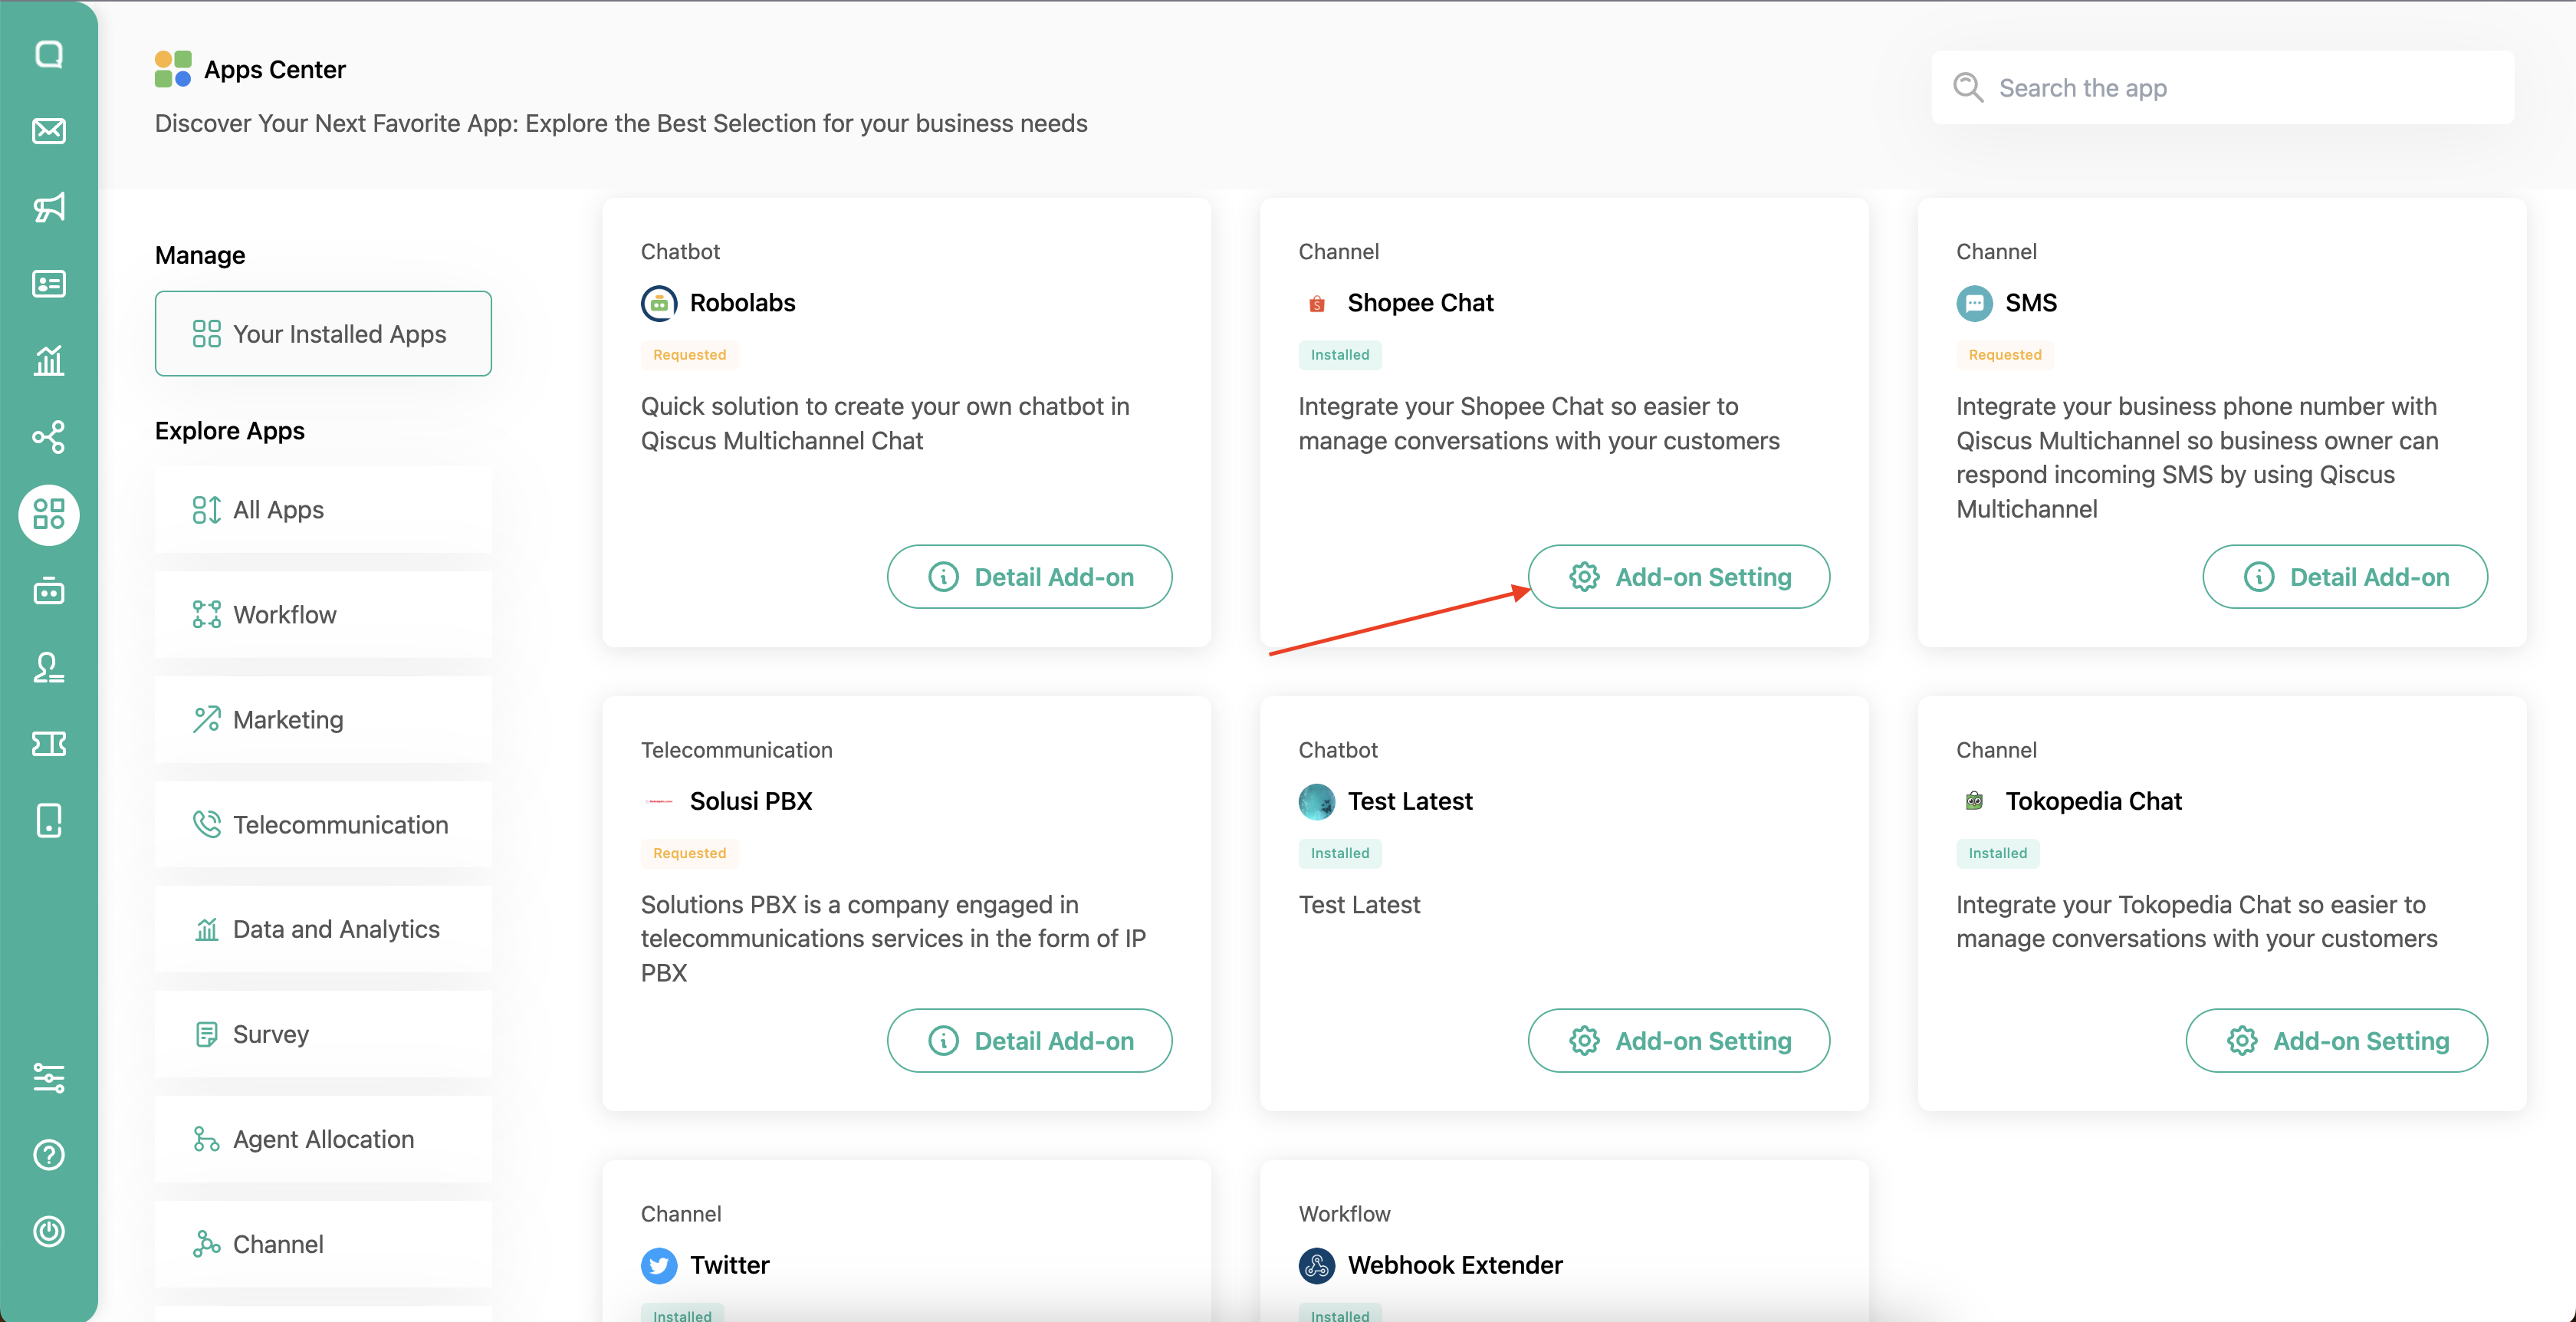
Task: Select the Marketing category
Action: [323, 720]
